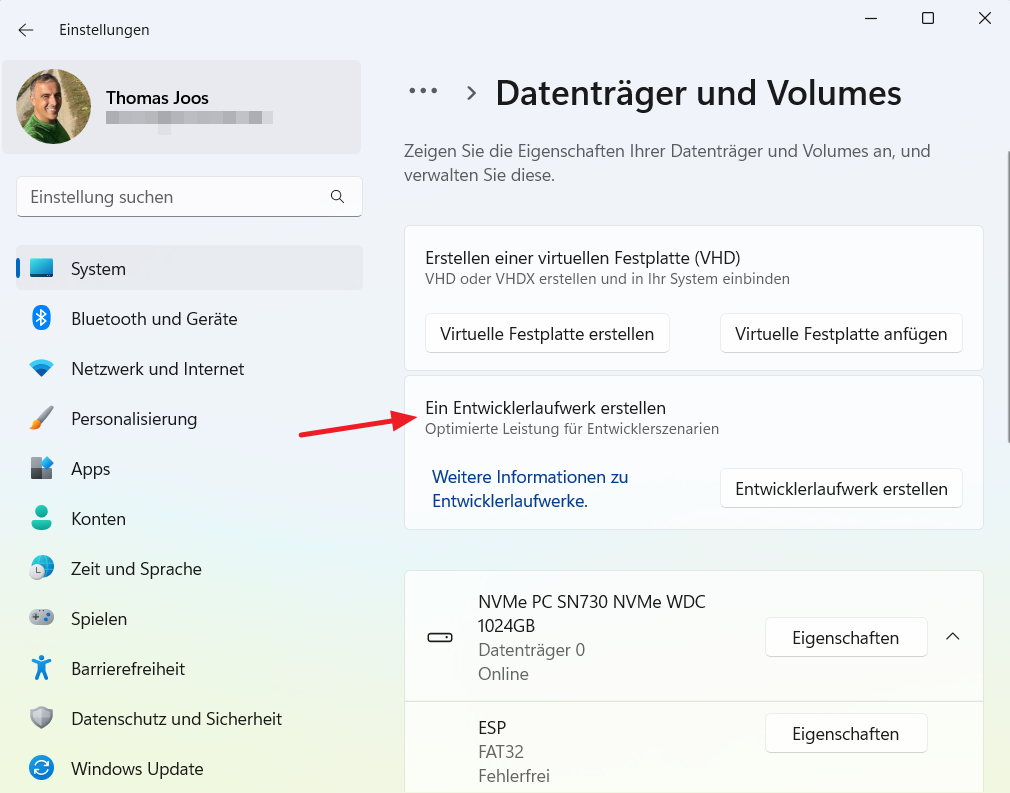Navigate back using the arrow
Viewport: 1010px width, 793px height.
coord(25,29)
